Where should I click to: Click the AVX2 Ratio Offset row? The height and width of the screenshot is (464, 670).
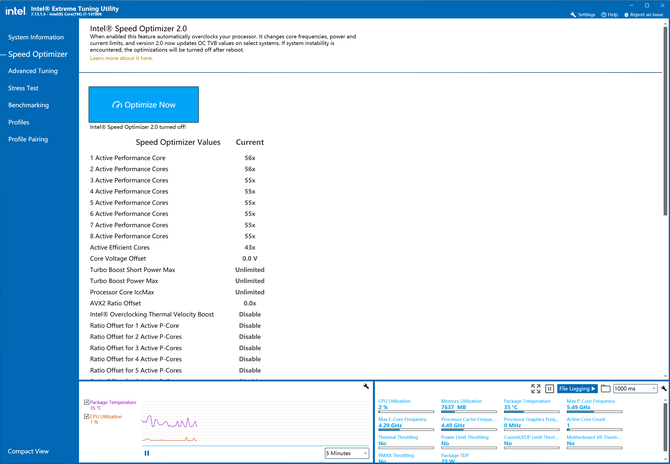click(177, 303)
